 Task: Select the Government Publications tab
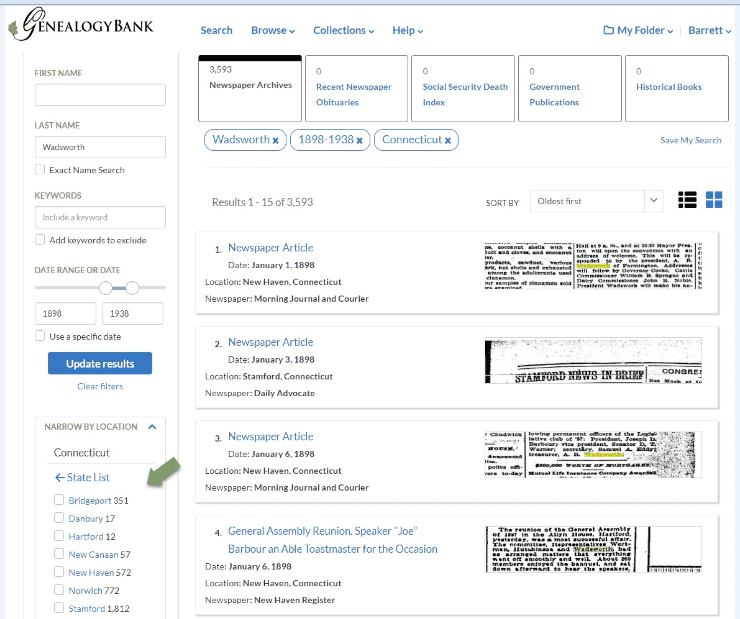click(570, 88)
